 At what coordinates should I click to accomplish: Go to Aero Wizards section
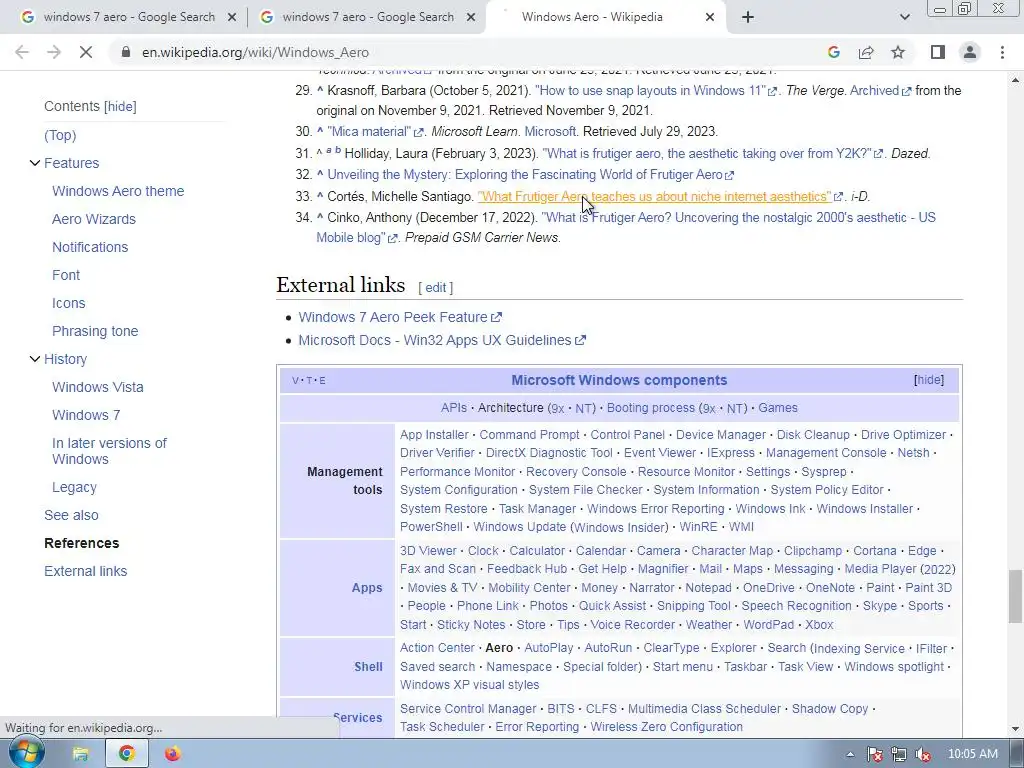coord(94,219)
